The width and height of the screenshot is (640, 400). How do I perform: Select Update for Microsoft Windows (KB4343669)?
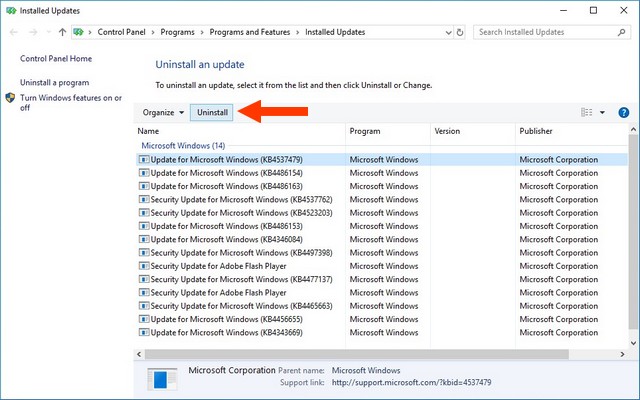click(x=382, y=332)
